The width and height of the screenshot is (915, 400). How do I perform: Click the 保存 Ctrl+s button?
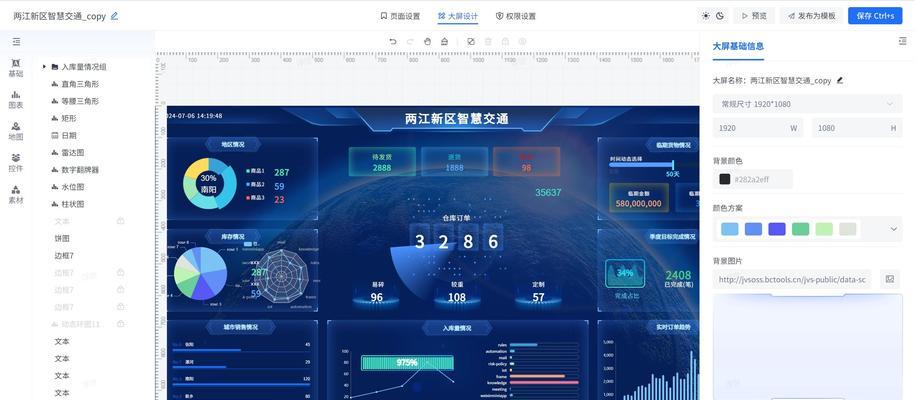tap(875, 16)
